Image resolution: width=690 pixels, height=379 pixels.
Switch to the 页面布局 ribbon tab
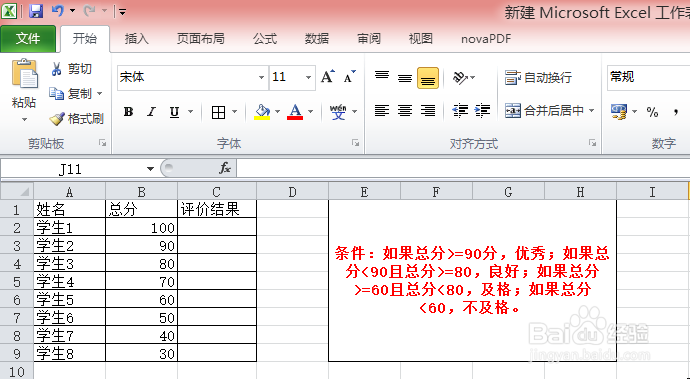pyautogui.click(x=201, y=39)
